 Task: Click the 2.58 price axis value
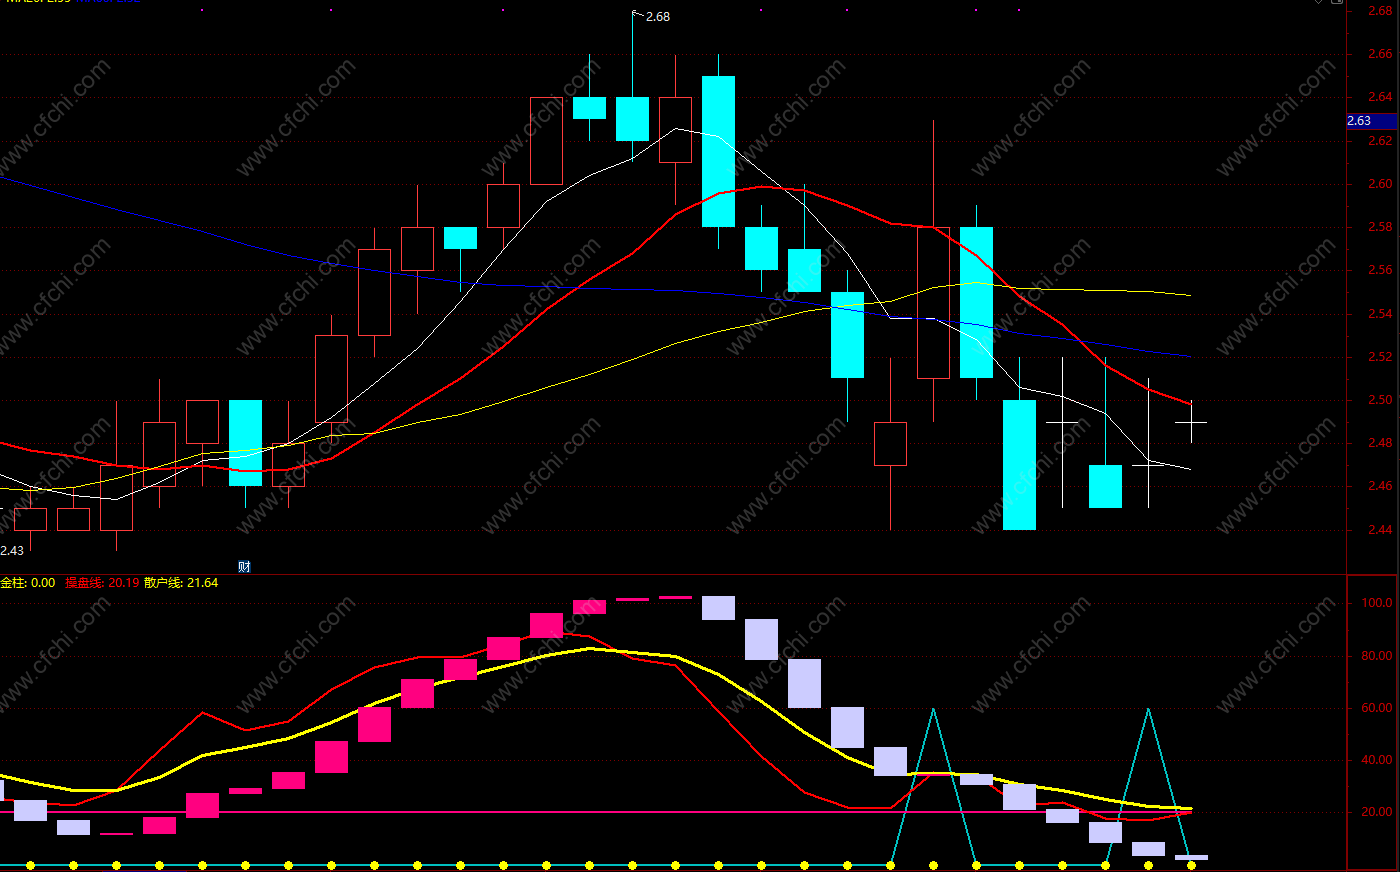point(1380,227)
